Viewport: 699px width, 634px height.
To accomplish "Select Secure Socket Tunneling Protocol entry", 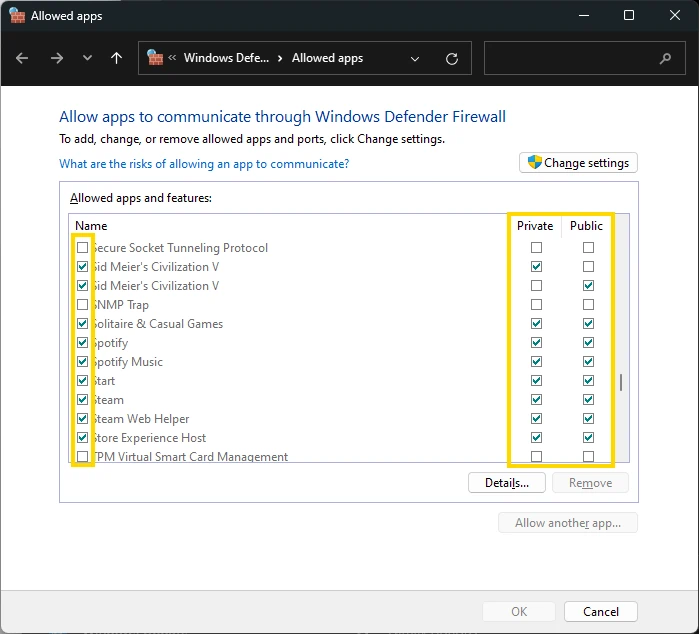I will tap(181, 248).
